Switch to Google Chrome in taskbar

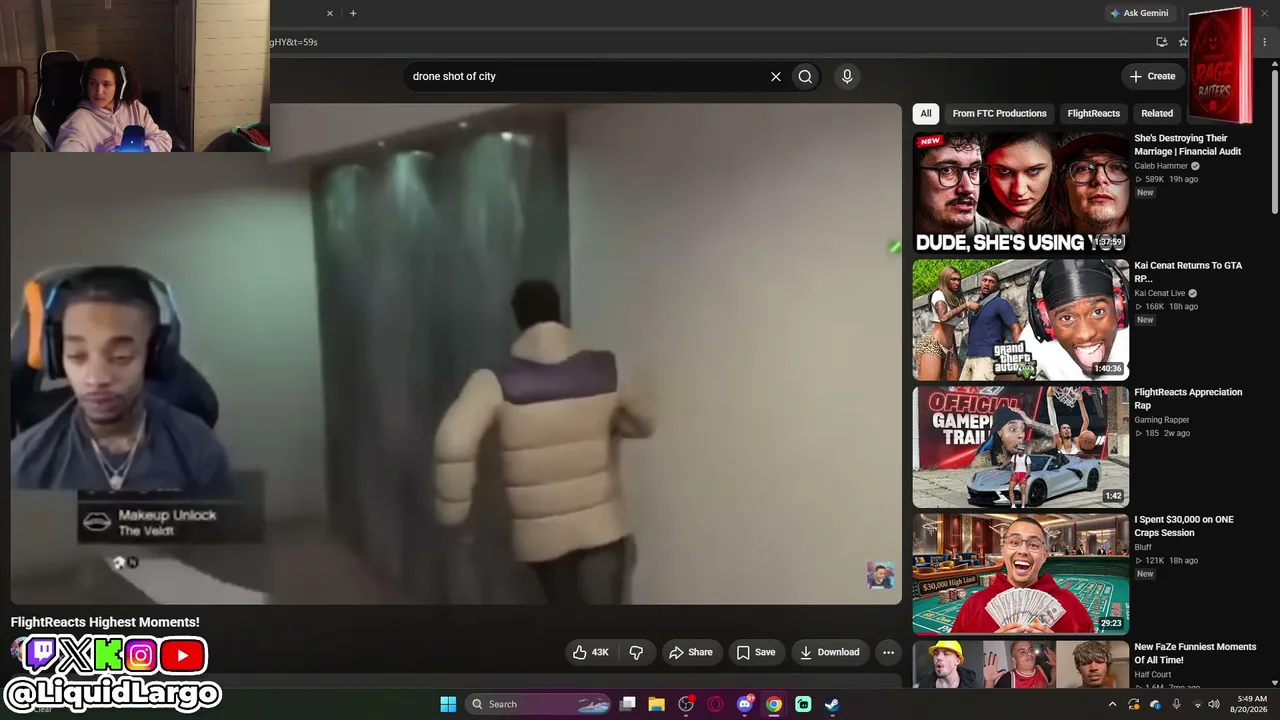click(774, 704)
